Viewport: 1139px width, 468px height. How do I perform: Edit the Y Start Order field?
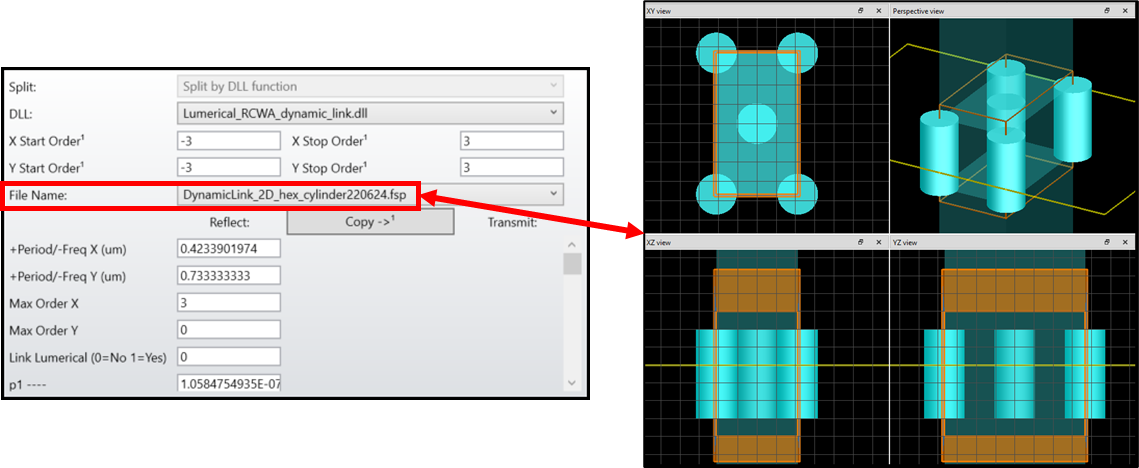point(229,167)
